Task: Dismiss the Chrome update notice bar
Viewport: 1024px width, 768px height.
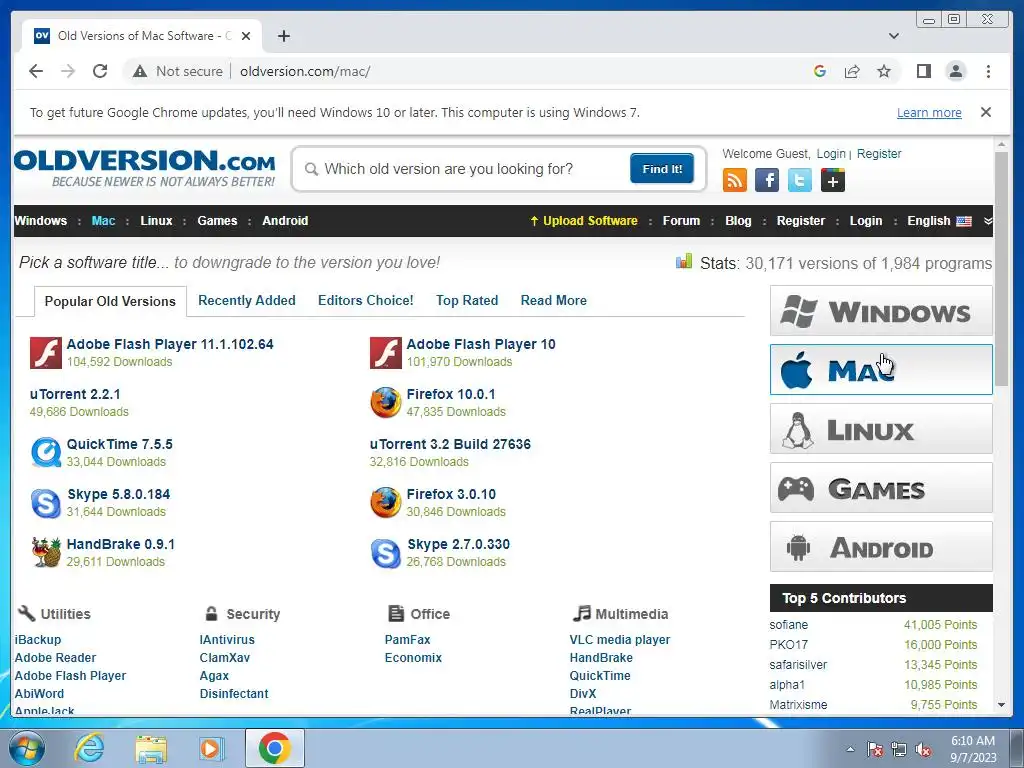Action: click(986, 112)
